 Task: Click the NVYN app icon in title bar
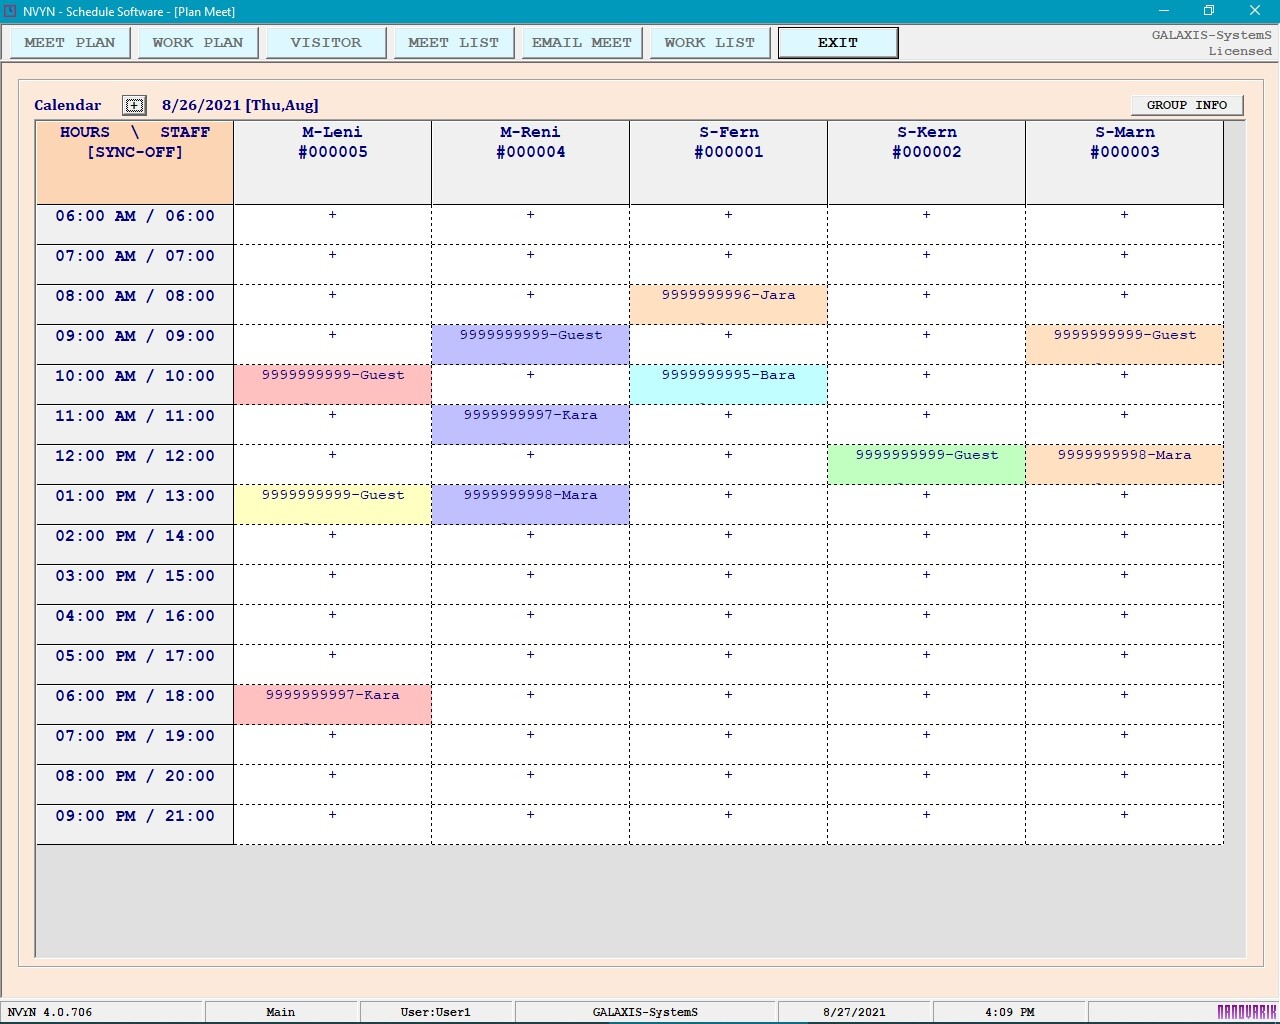click(11, 11)
